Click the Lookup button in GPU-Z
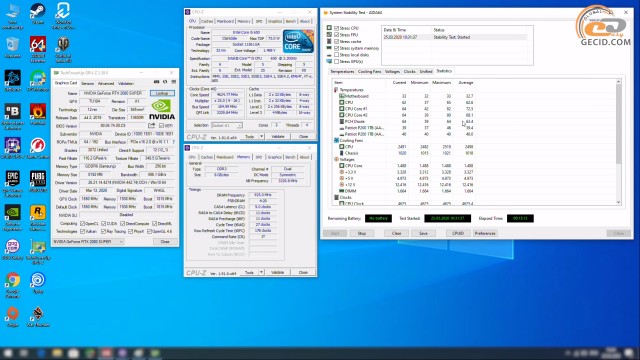Viewport: 640px width, 360px height. (162, 93)
